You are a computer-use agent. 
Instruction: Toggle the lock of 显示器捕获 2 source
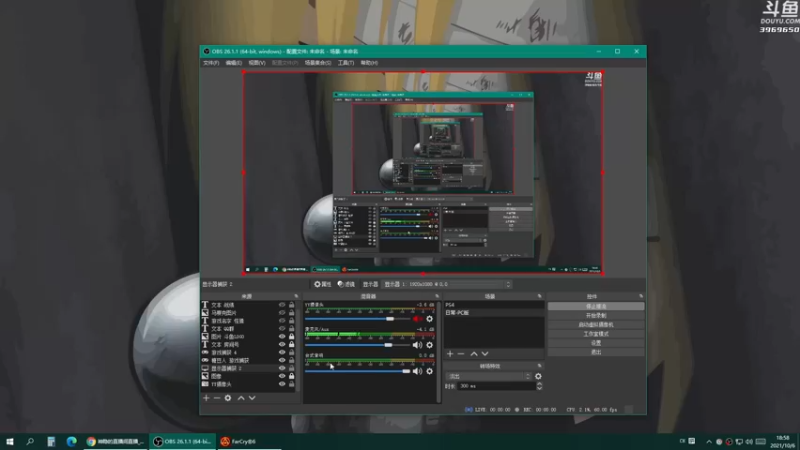pos(291,368)
